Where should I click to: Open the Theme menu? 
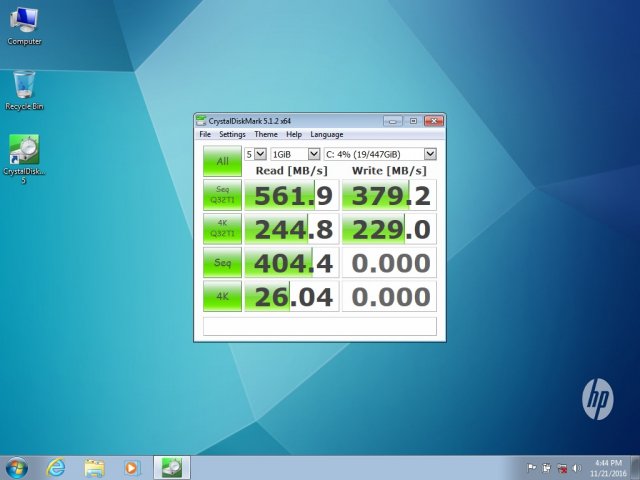[265, 134]
